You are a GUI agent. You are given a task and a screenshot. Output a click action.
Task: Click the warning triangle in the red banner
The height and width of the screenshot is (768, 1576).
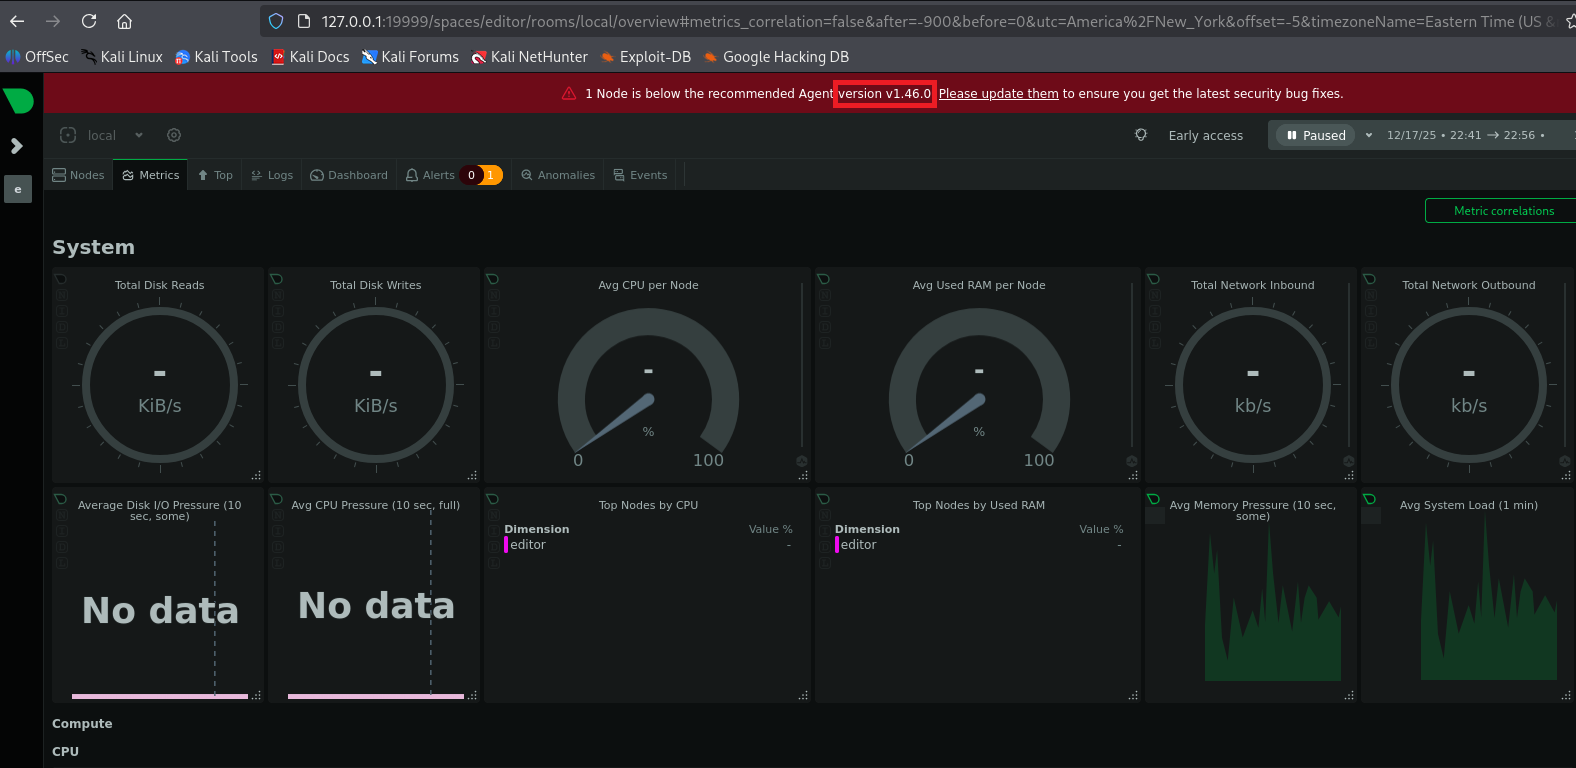pyautogui.click(x=569, y=94)
